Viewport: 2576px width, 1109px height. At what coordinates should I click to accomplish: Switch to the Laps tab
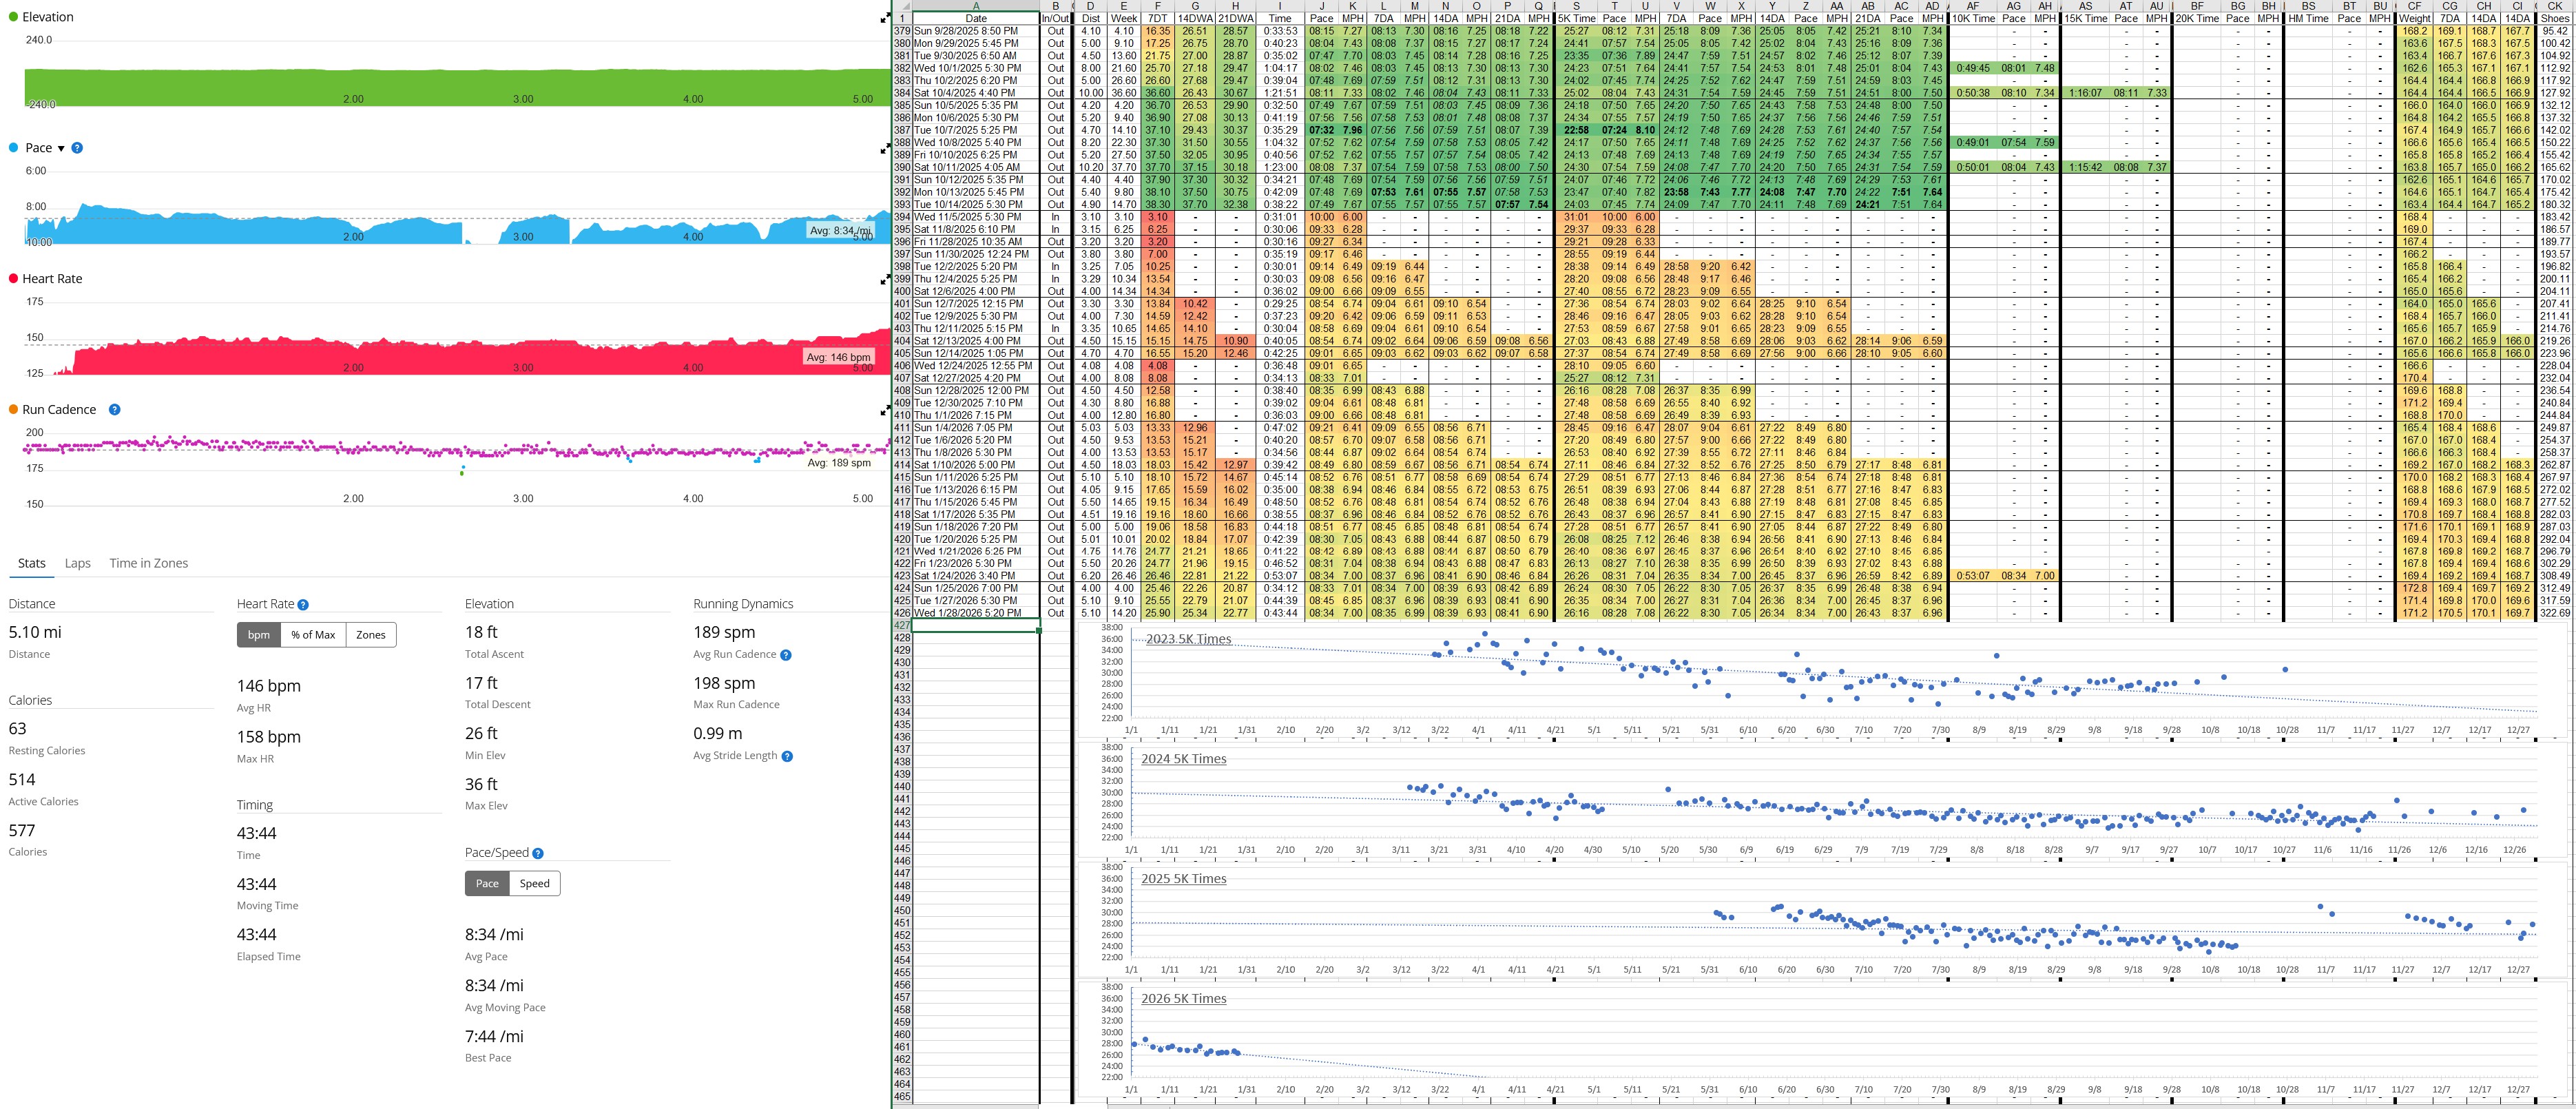coord(78,563)
